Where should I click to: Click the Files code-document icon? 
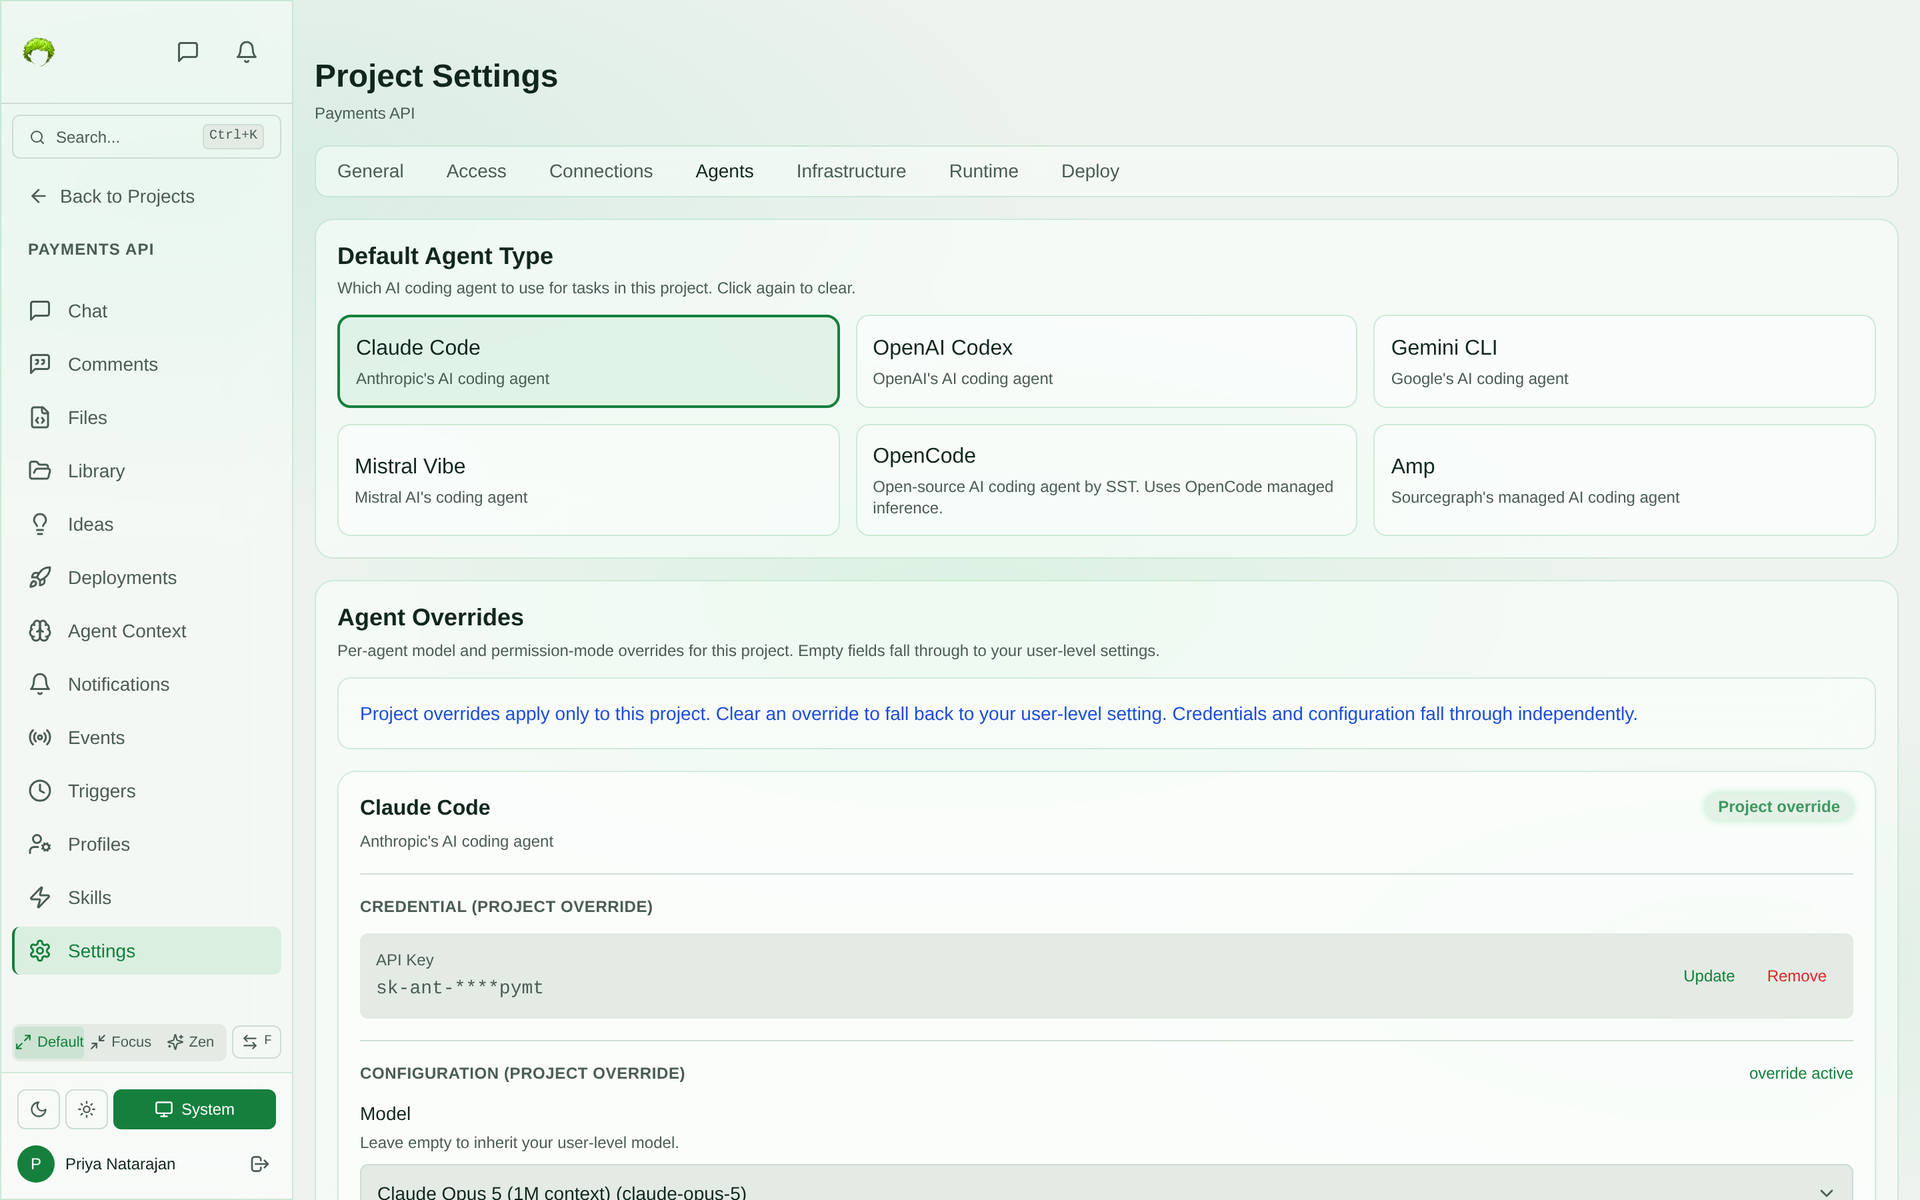pyautogui.click(x=40, y=418)
